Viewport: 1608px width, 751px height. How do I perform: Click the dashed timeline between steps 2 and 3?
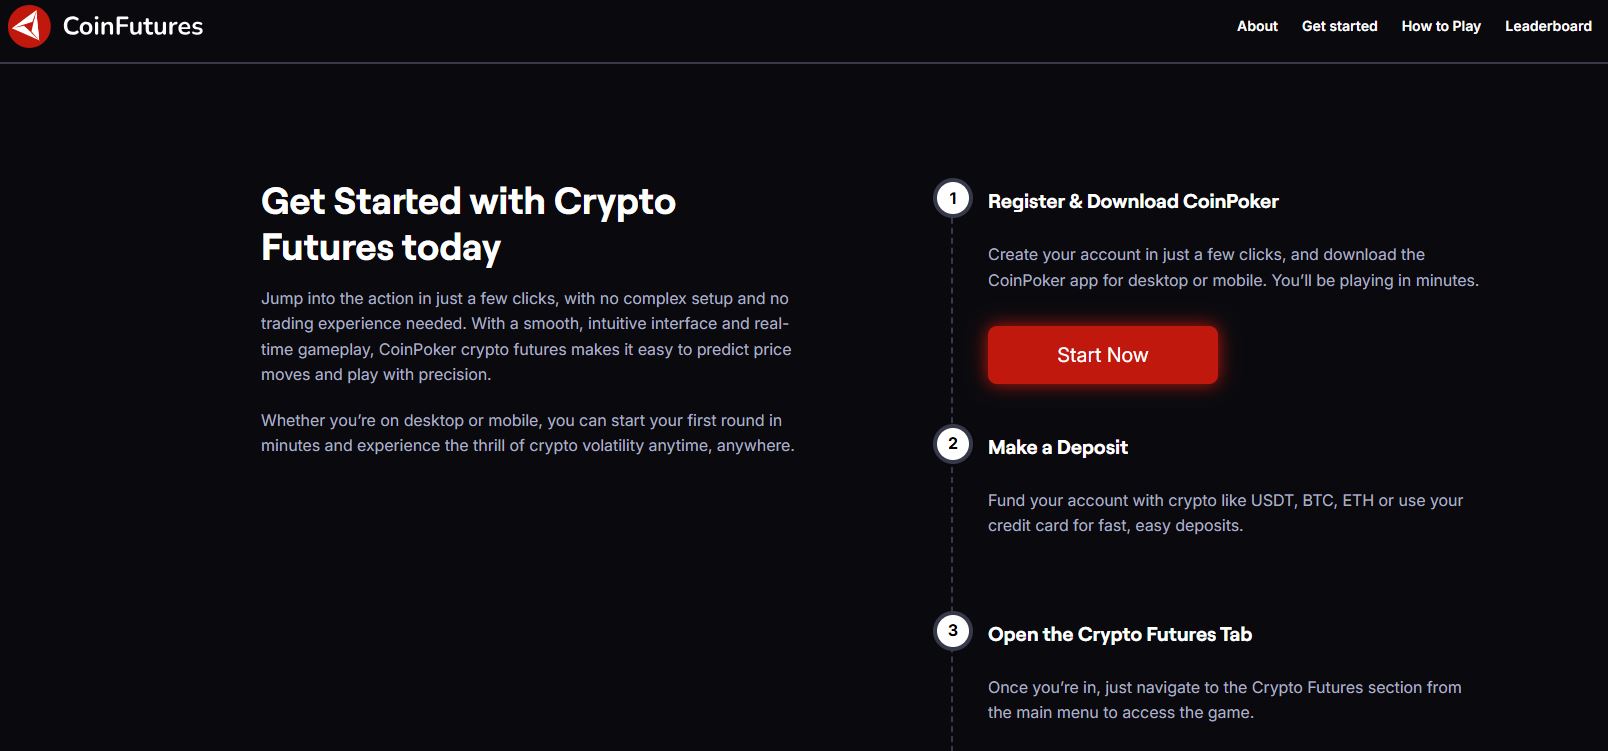click(x=953, y=538)
